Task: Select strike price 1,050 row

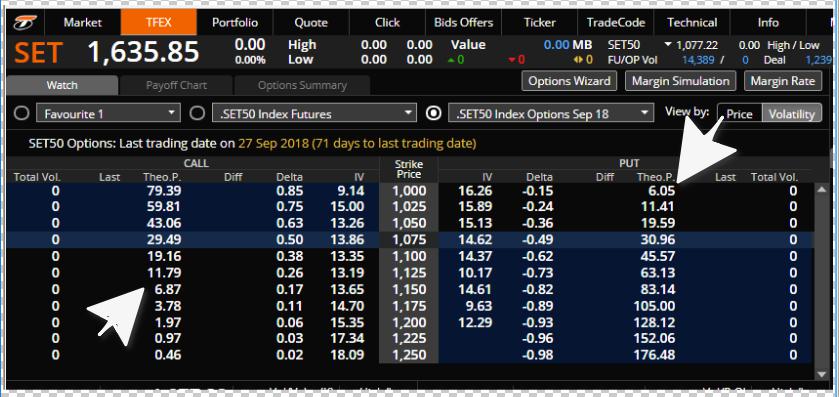Action: point(409,223)
